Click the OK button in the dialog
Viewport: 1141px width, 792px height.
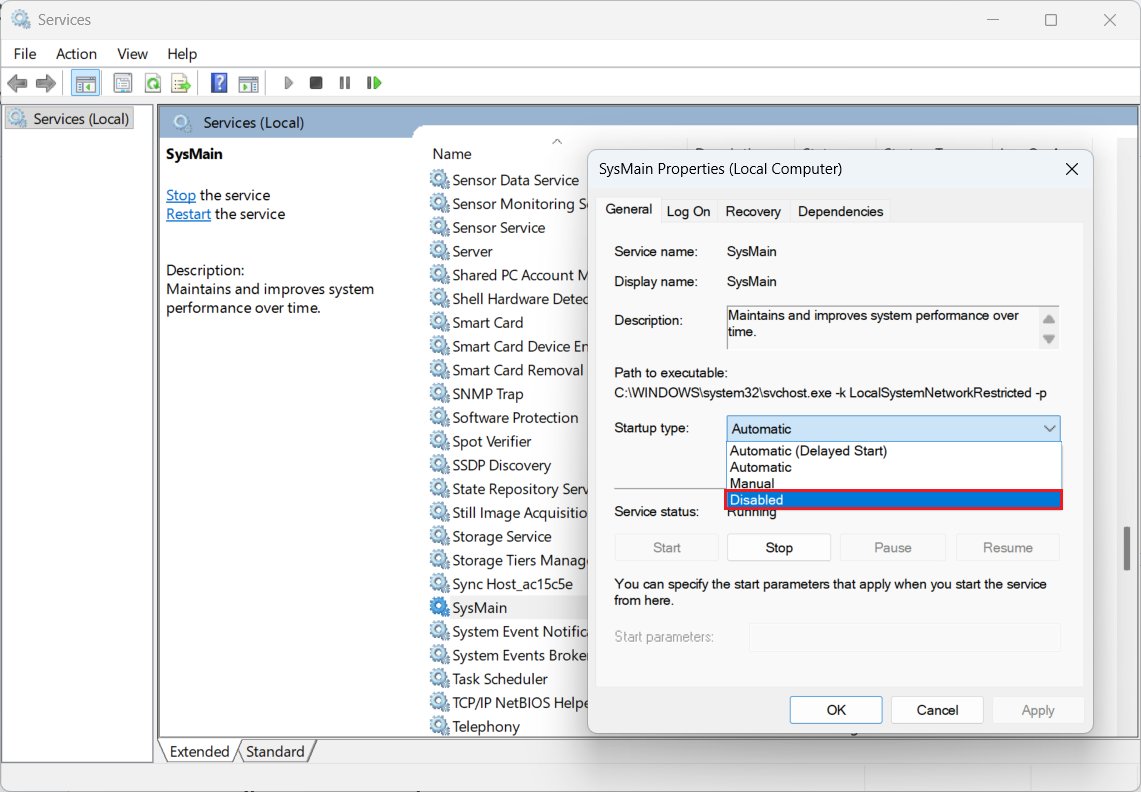(836, 710)
